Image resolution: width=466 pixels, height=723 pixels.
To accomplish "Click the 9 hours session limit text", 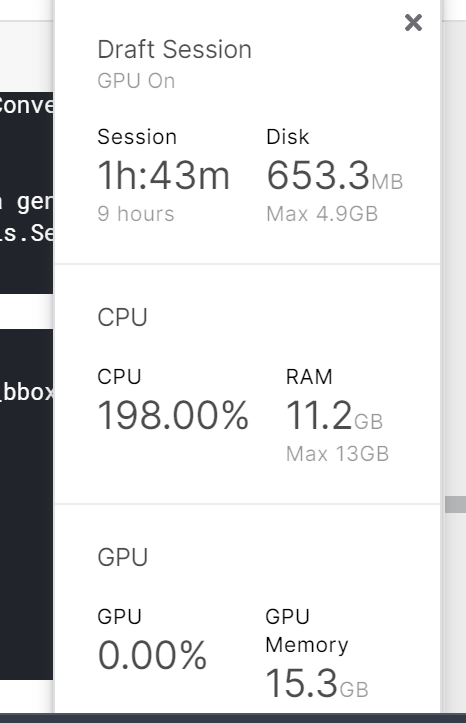I will click(x=136, y=213).
